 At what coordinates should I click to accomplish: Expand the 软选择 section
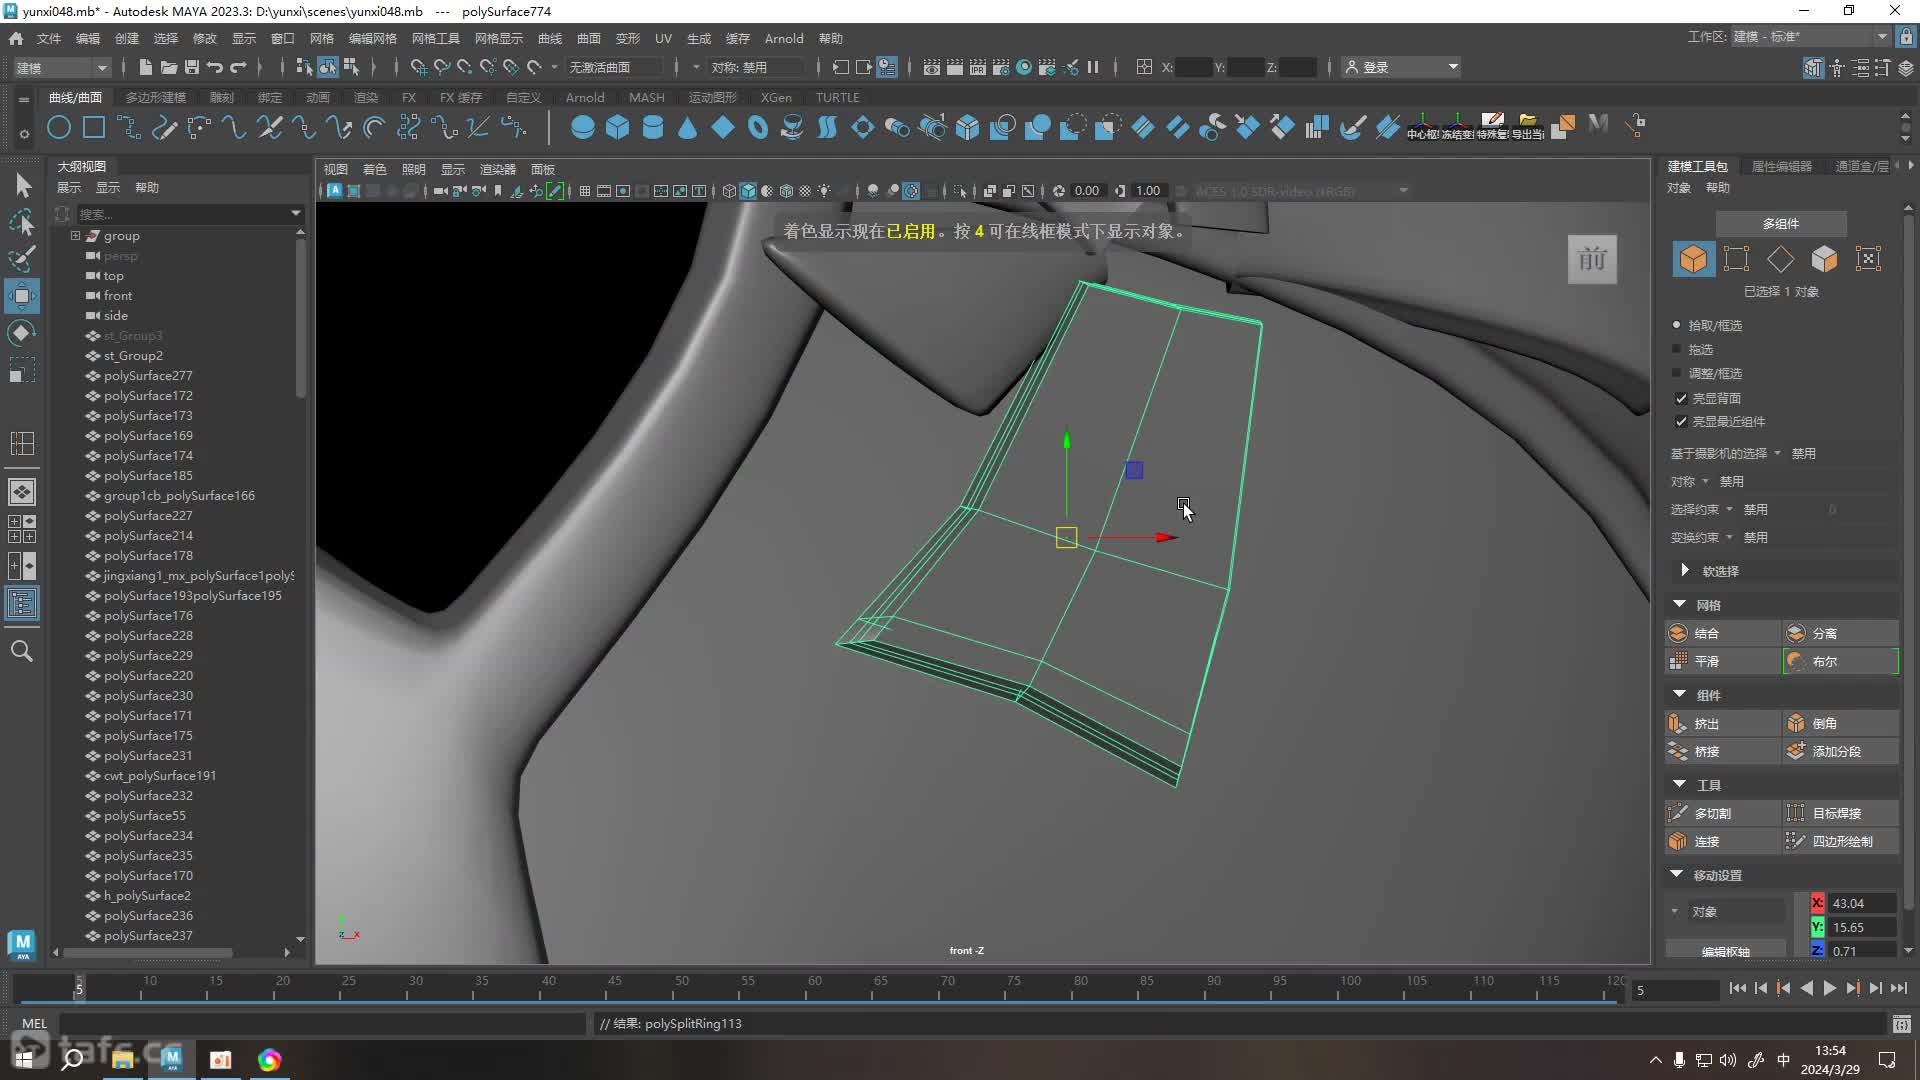coord(1685,570)
